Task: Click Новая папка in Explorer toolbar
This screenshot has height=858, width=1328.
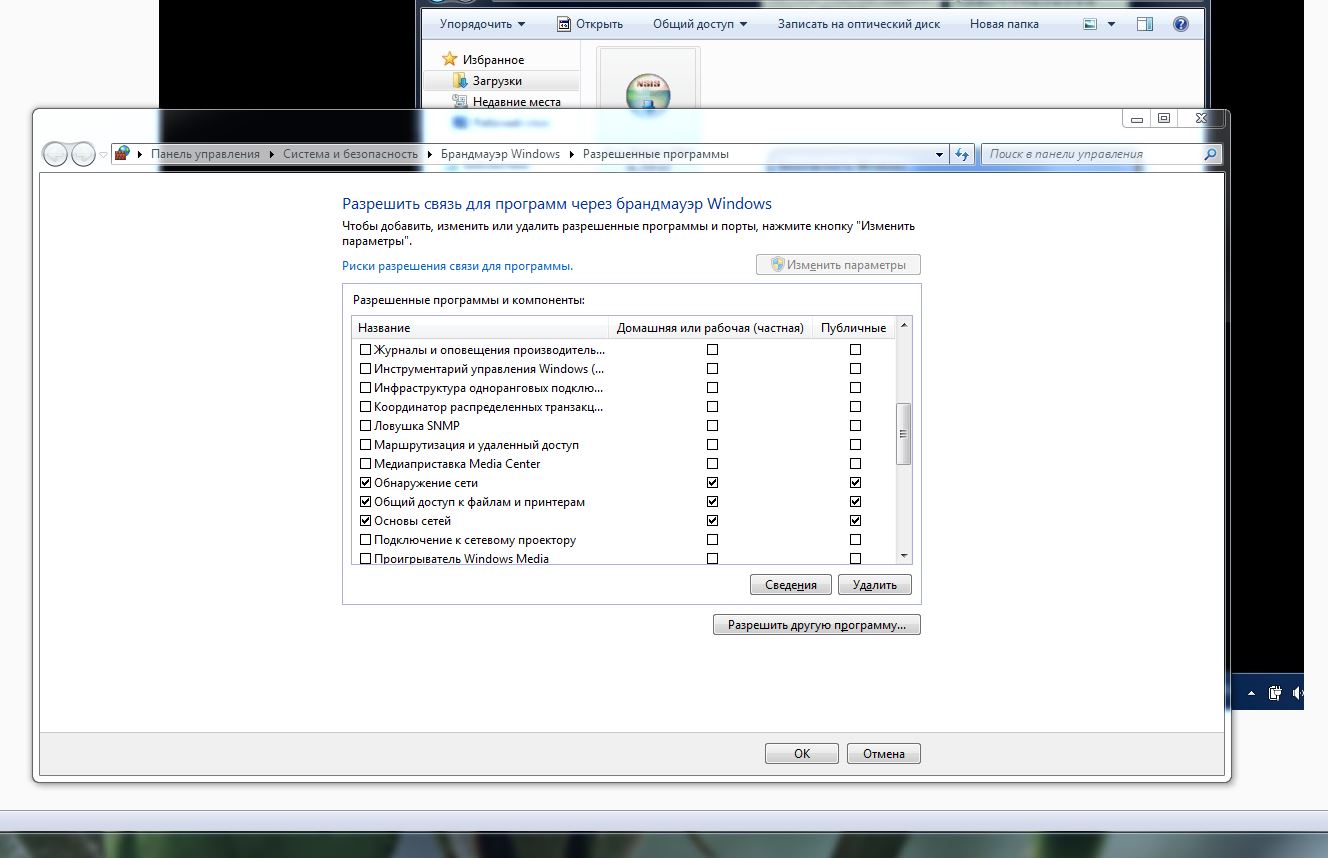Action: click(x=1004, y=24)
